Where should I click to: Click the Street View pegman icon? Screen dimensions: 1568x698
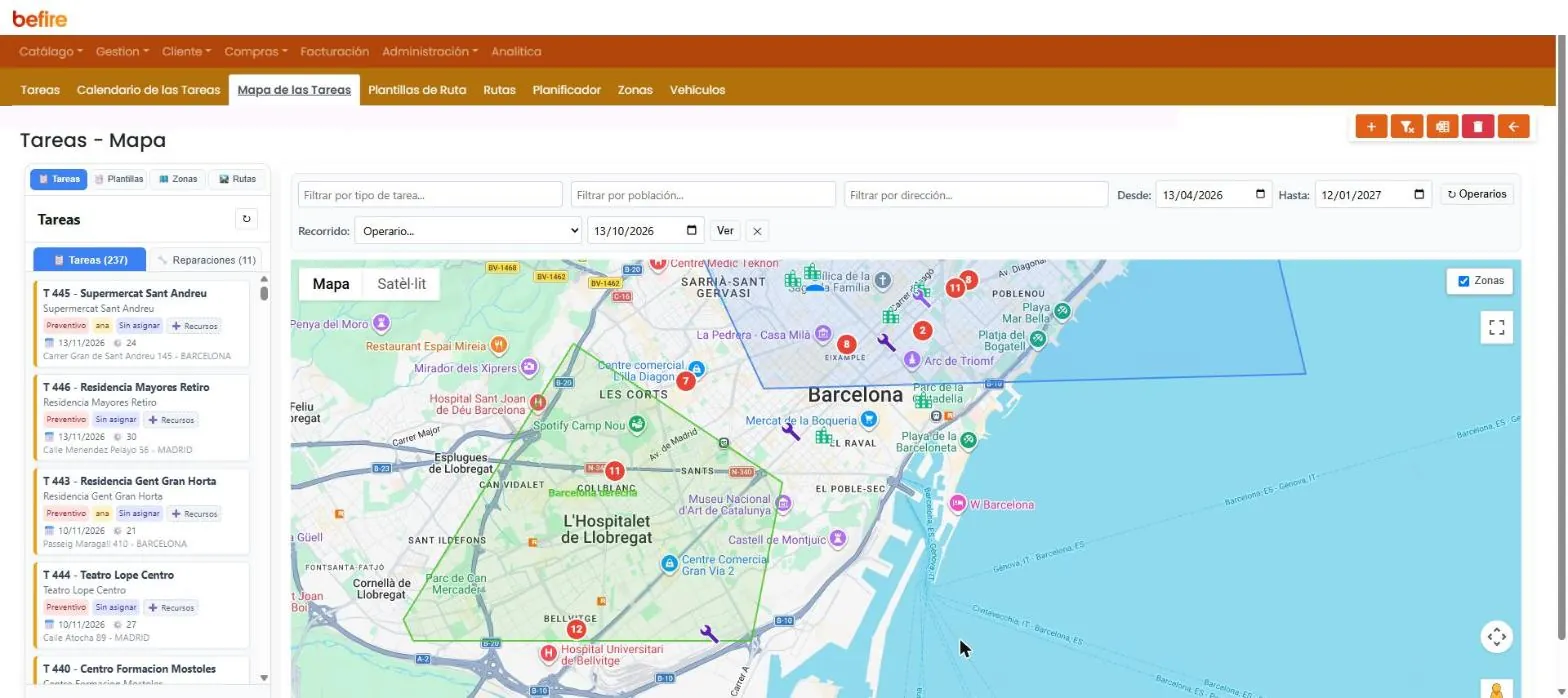click(1496, 690)
